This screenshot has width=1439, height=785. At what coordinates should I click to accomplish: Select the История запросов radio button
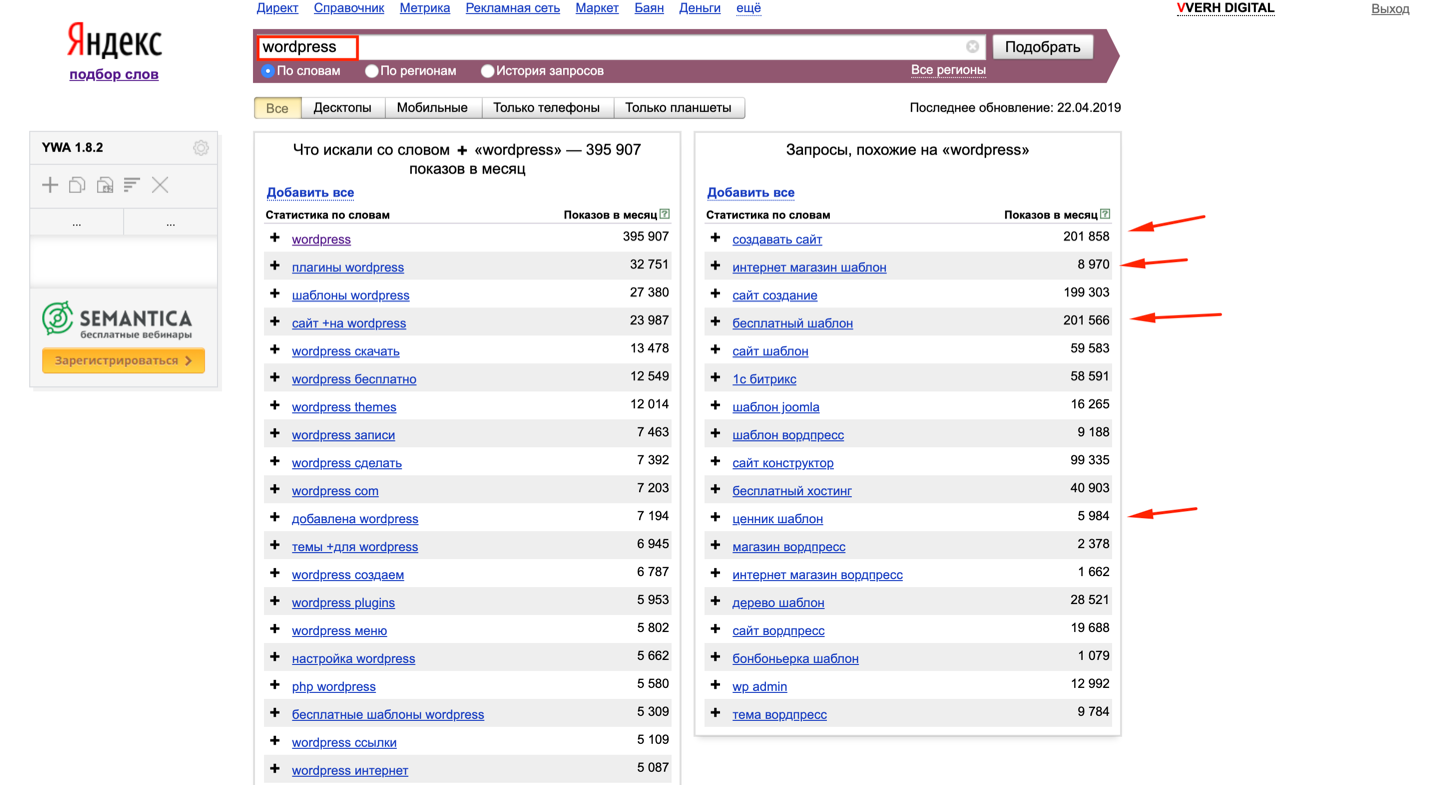click(x=488, y=71)
